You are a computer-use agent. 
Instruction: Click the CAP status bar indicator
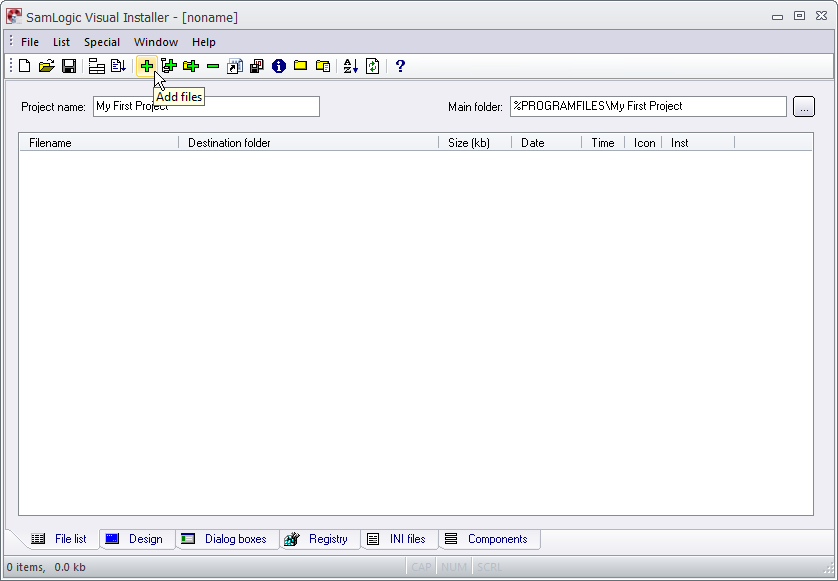coord(421,567)
